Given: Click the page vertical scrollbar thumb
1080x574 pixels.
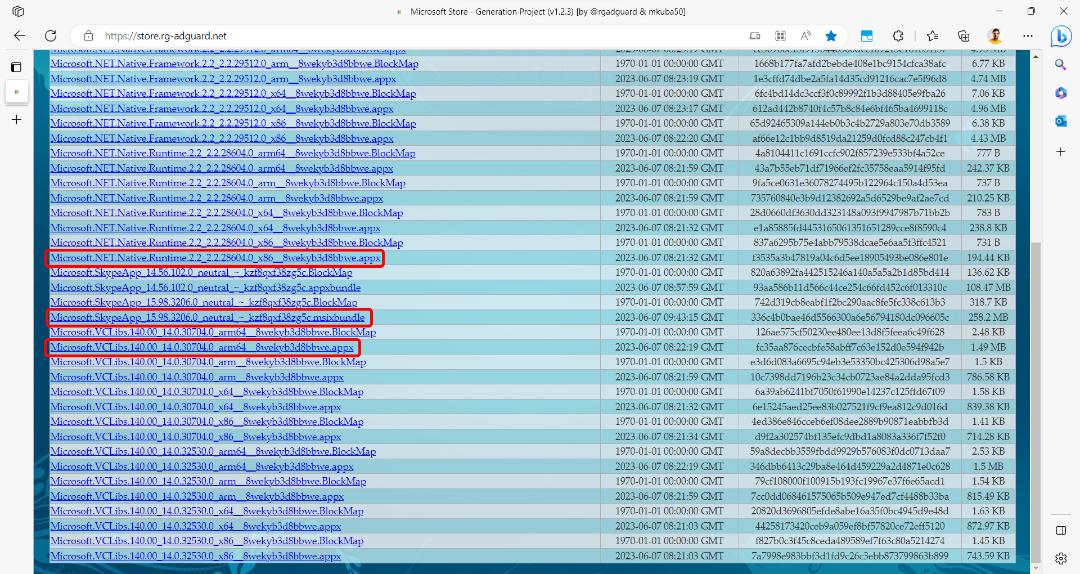Looking at the screenshot, I should click(x=1035, y=400).
